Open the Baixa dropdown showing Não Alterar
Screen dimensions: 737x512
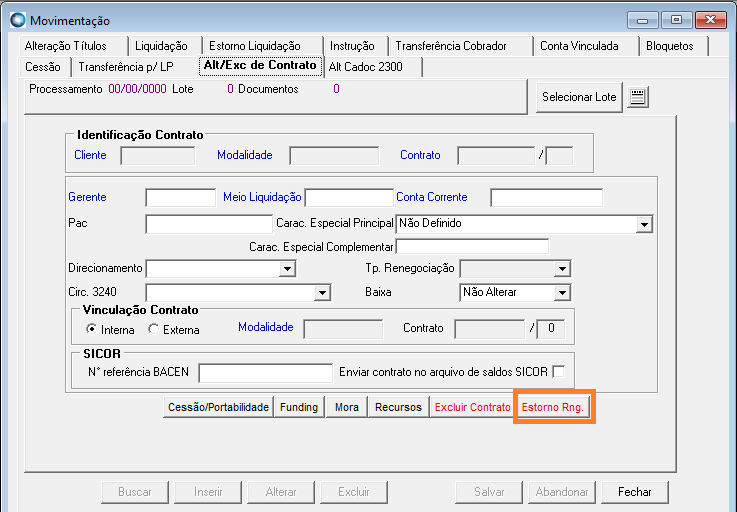click(x=562, y=293)
